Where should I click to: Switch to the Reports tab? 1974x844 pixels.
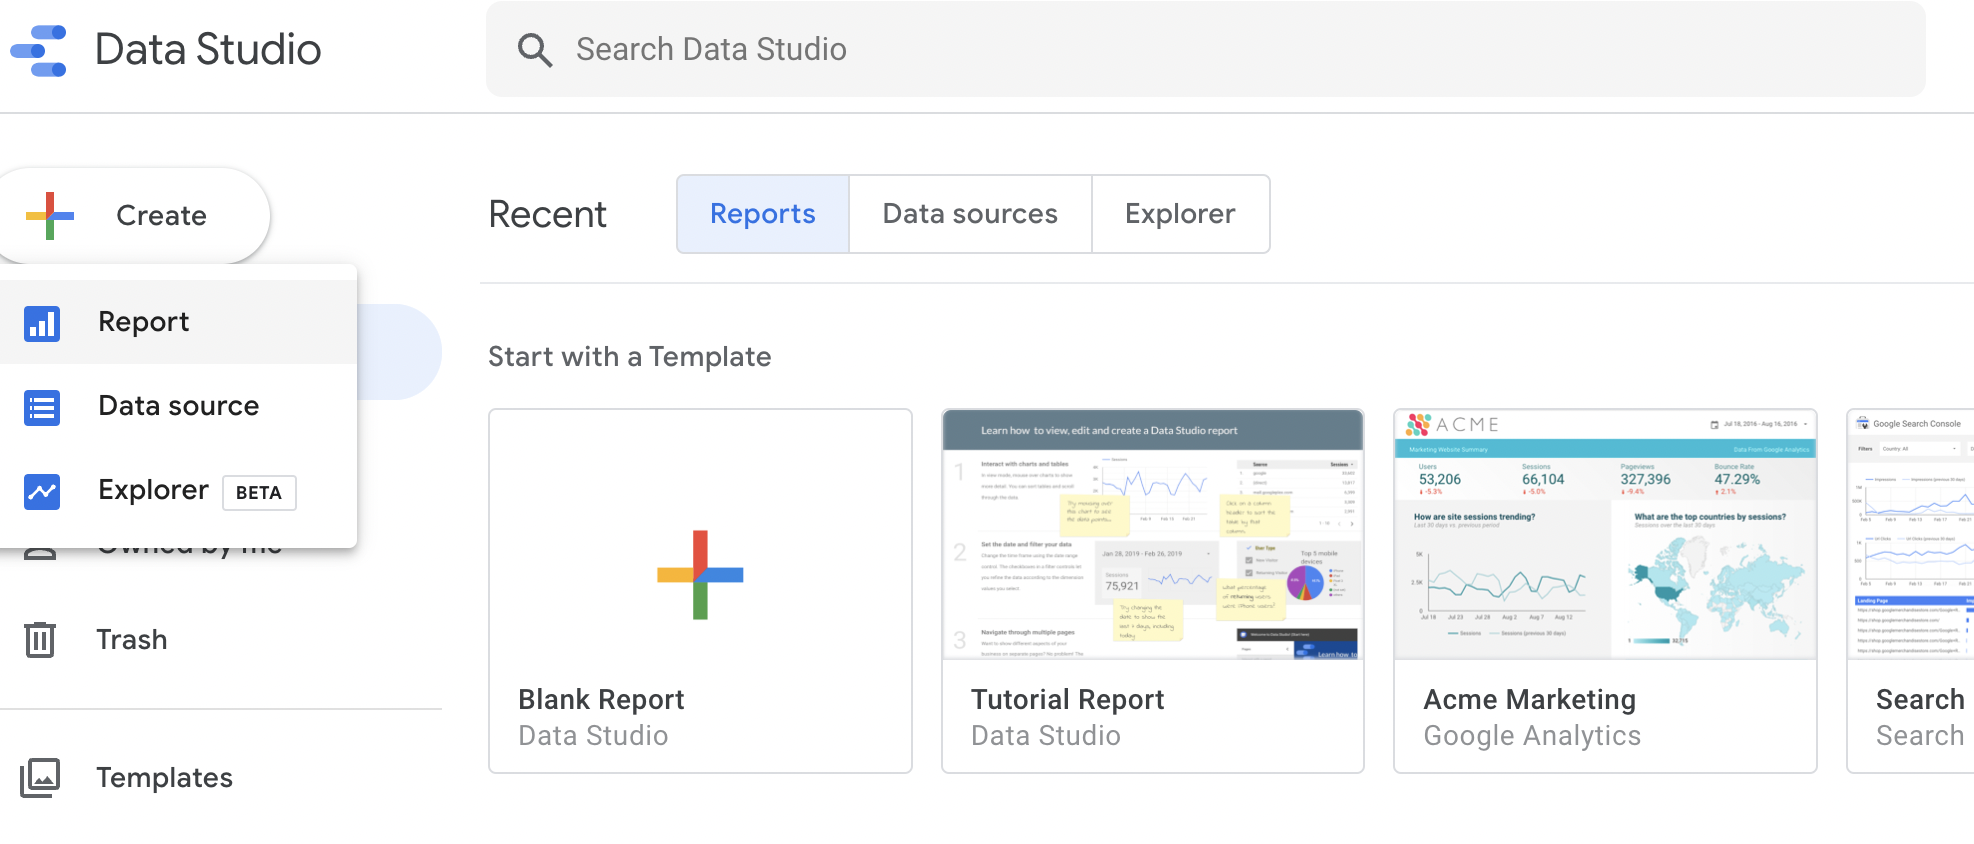[763, 214]
